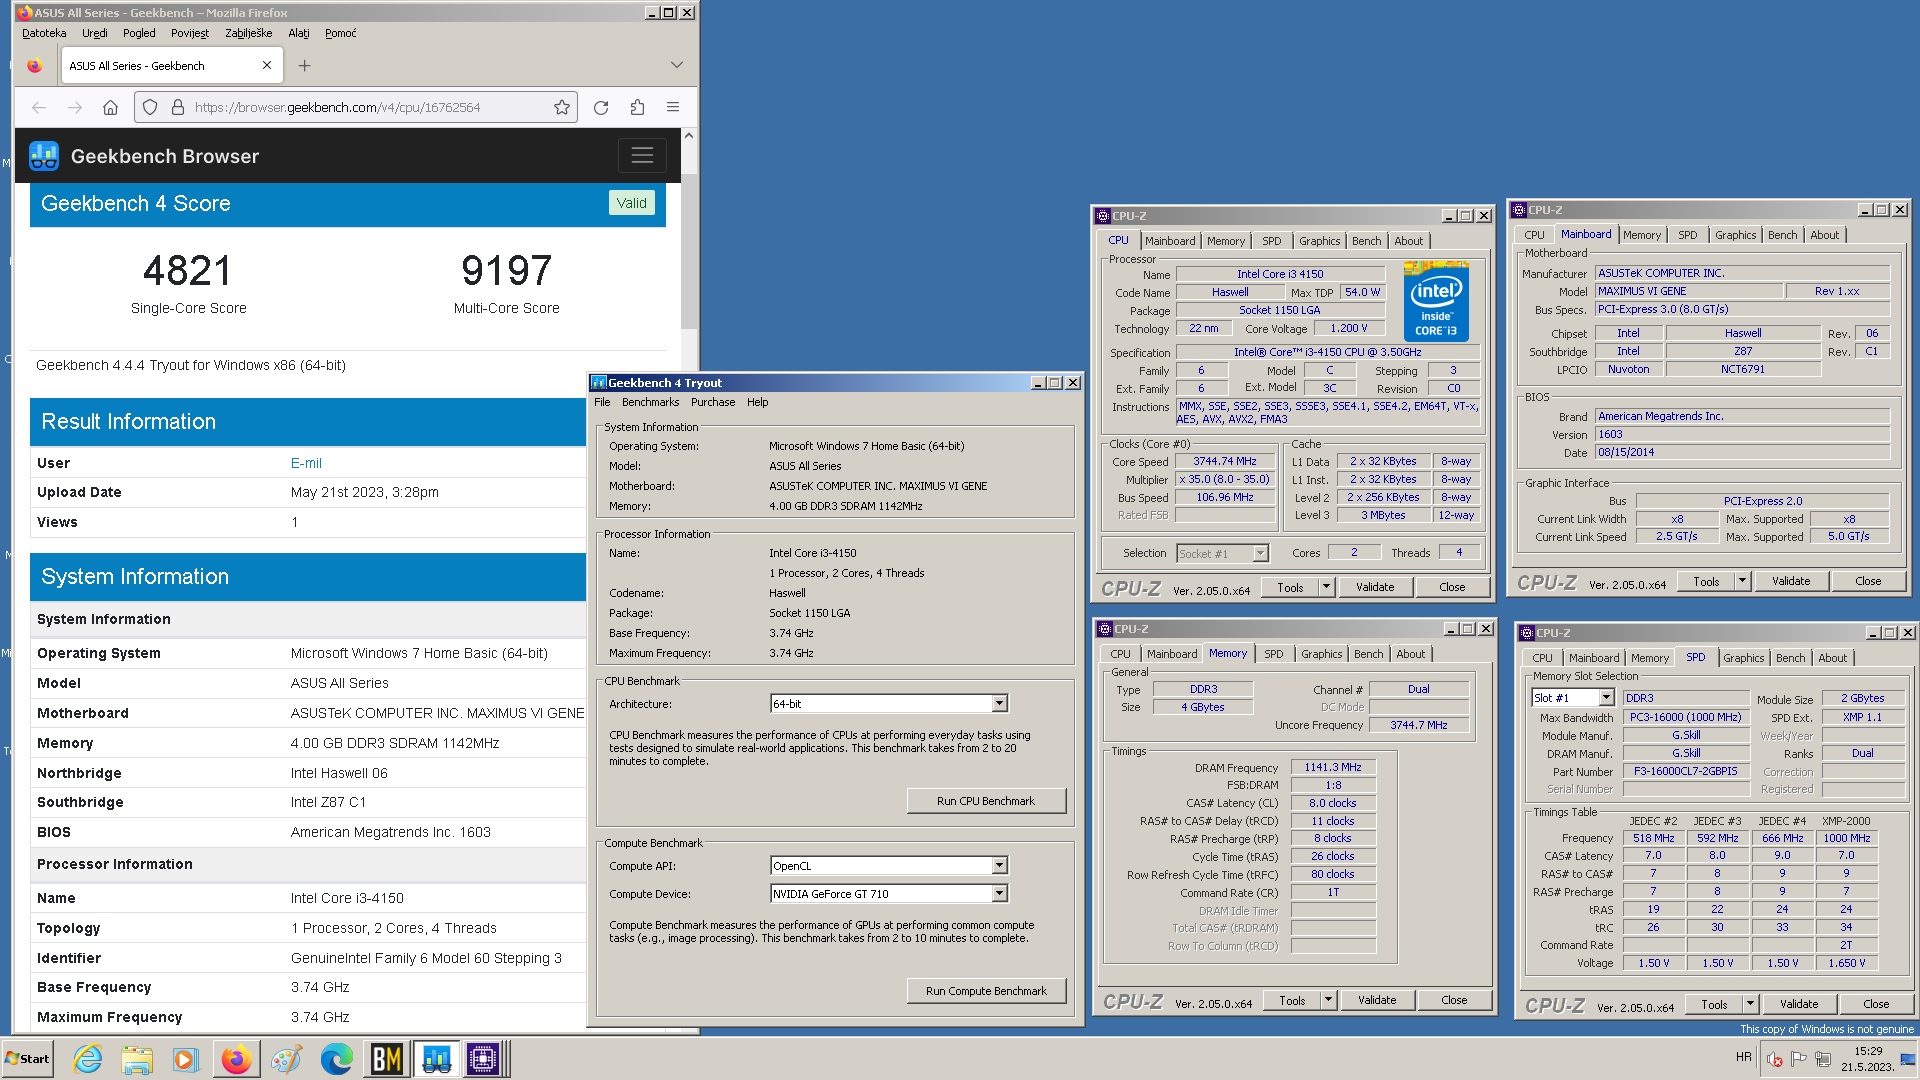Viewport: 1920px width, 1080px height.
Task: Expand Tools arrow in CPU tab window
Action: [x=1327, y=588]
